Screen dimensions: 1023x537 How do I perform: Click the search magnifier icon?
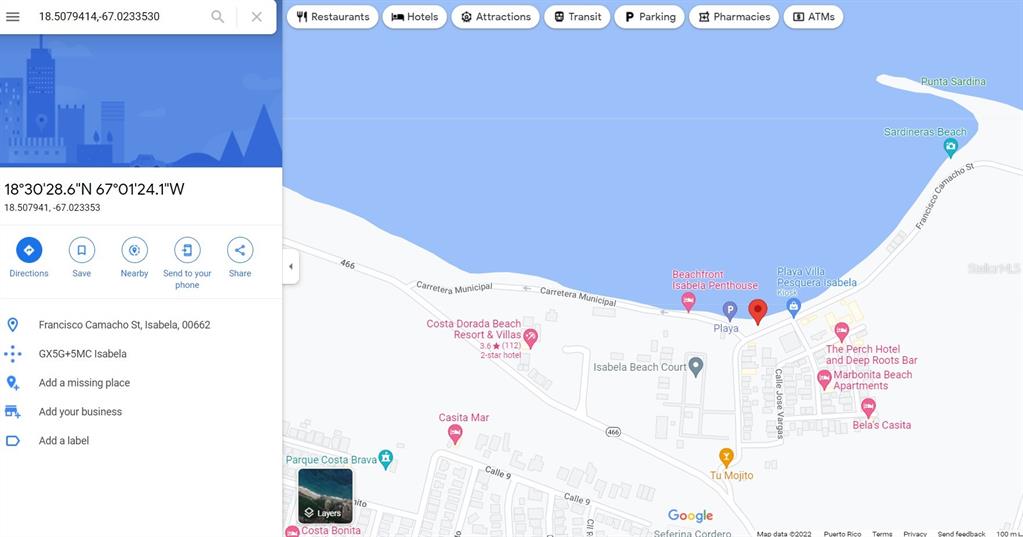217,17
